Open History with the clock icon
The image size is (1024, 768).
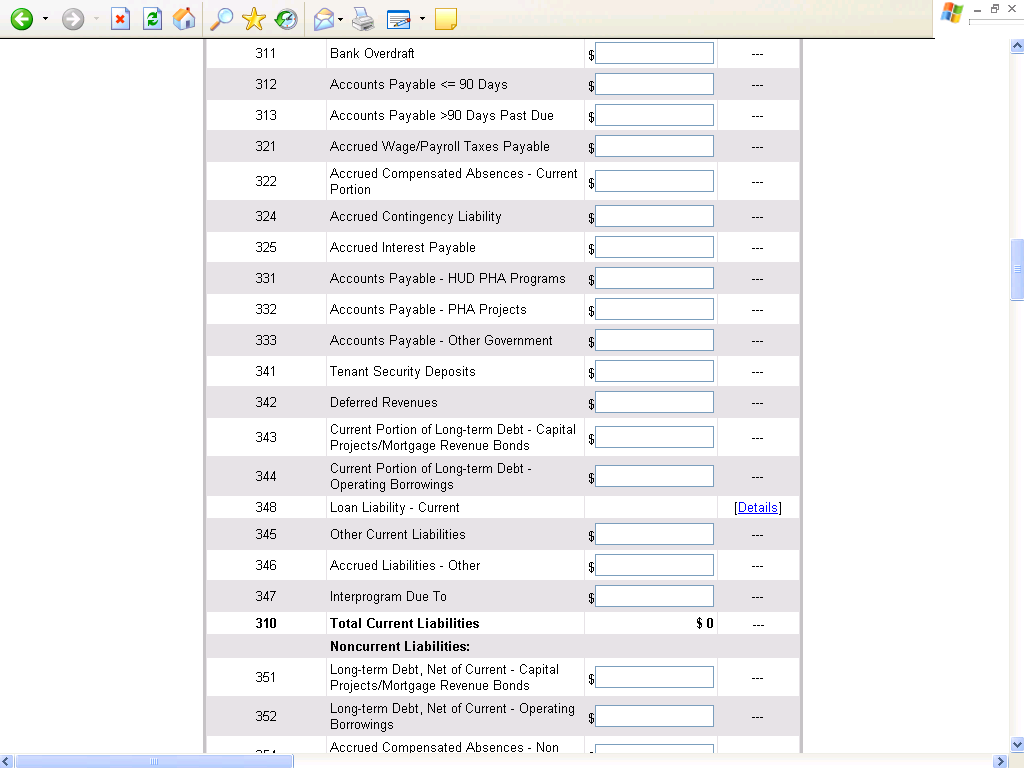pos(285,19)
